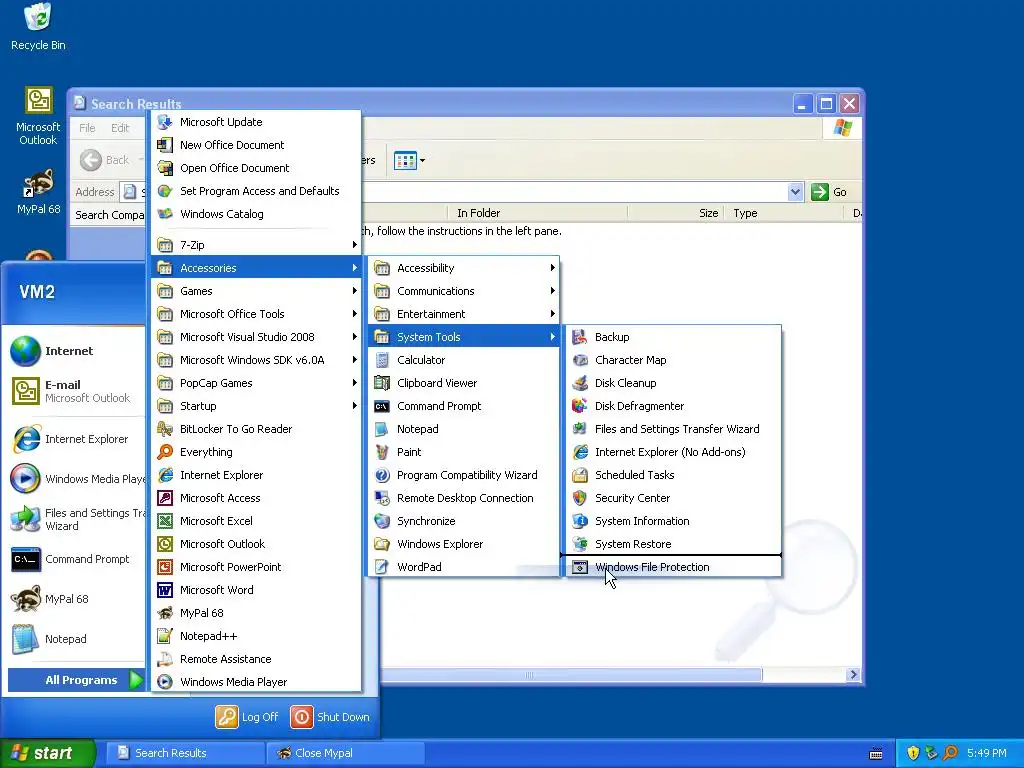Click the Notepad icon in Accessories menu
This screenshot has width=1024, height=768.
[382, 429]
